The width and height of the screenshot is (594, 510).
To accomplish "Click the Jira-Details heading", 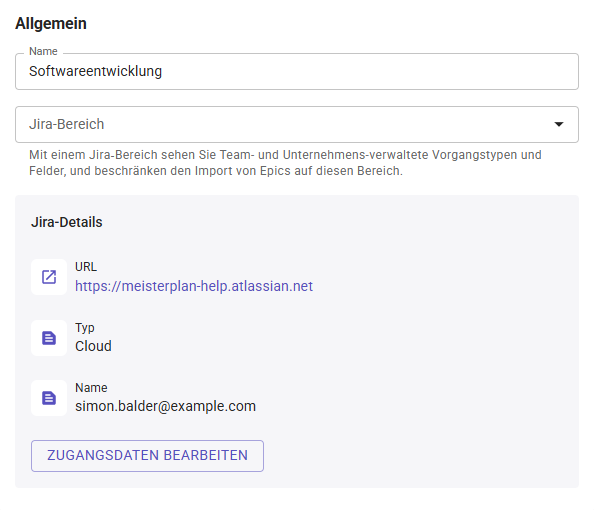I will point(67,222).
